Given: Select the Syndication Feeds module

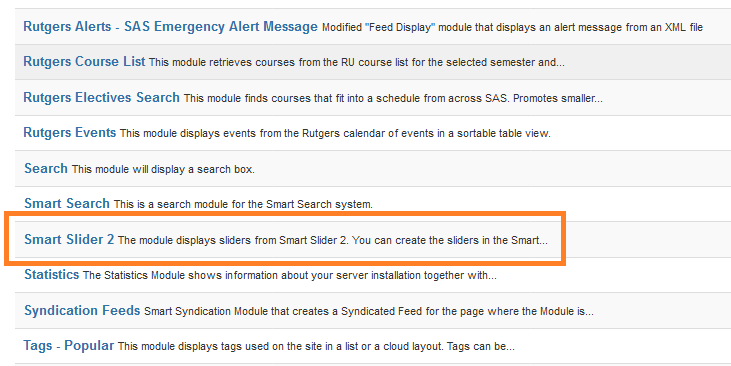Looking at the screenshot, I should [x=82, y=311].
